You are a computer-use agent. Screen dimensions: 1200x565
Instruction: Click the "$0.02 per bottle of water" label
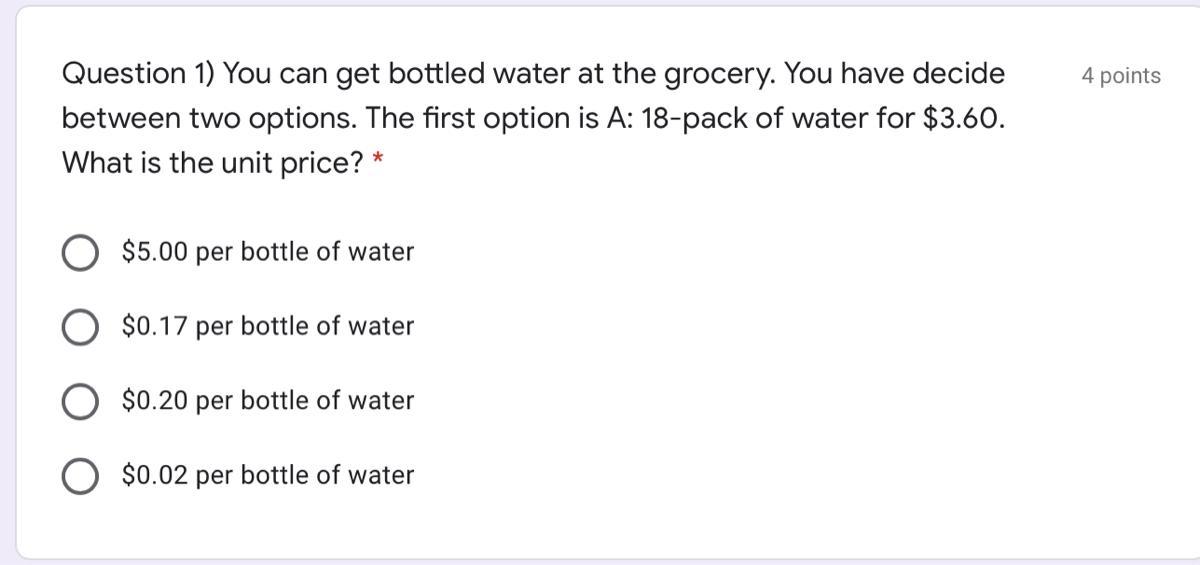pyautogui.click(x=267, y=475)
